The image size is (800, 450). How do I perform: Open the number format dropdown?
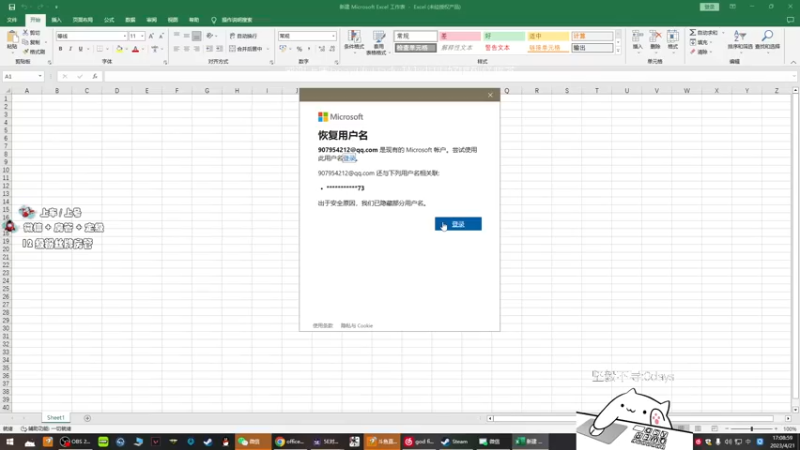pos(333,36)
